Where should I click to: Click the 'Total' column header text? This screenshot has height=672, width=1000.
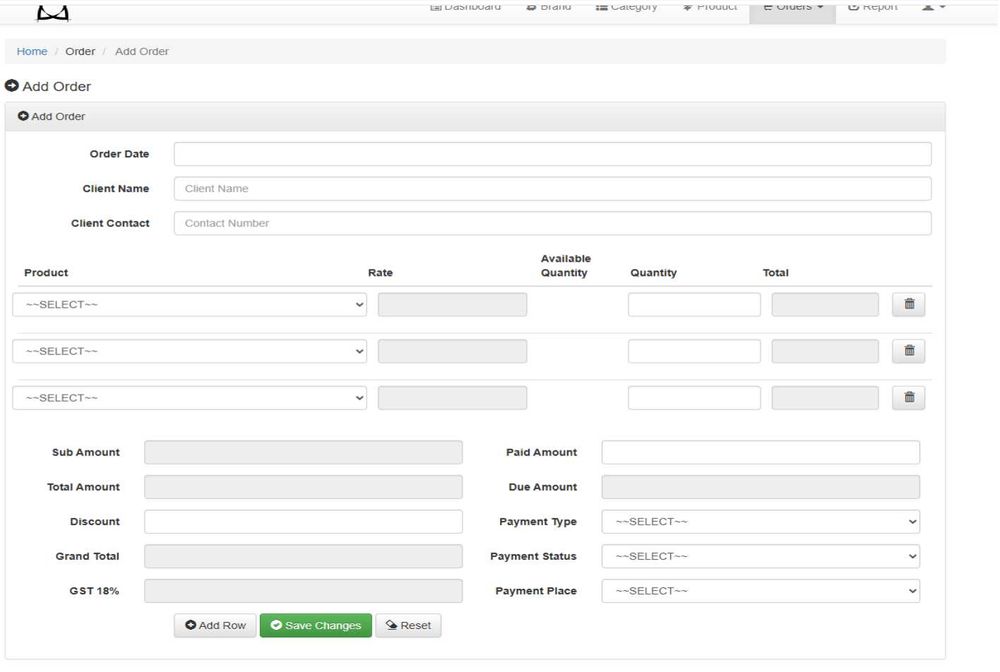776,272
